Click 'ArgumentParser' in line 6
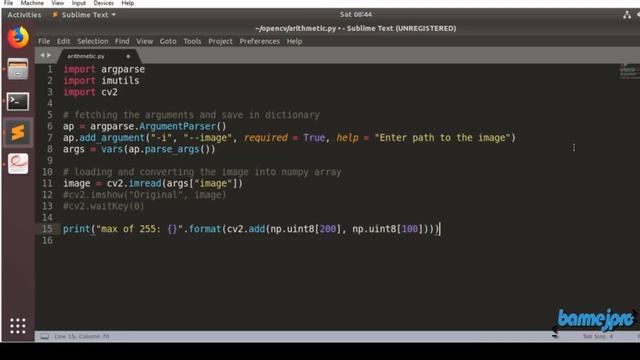640x360 pixels. (177, 126)
